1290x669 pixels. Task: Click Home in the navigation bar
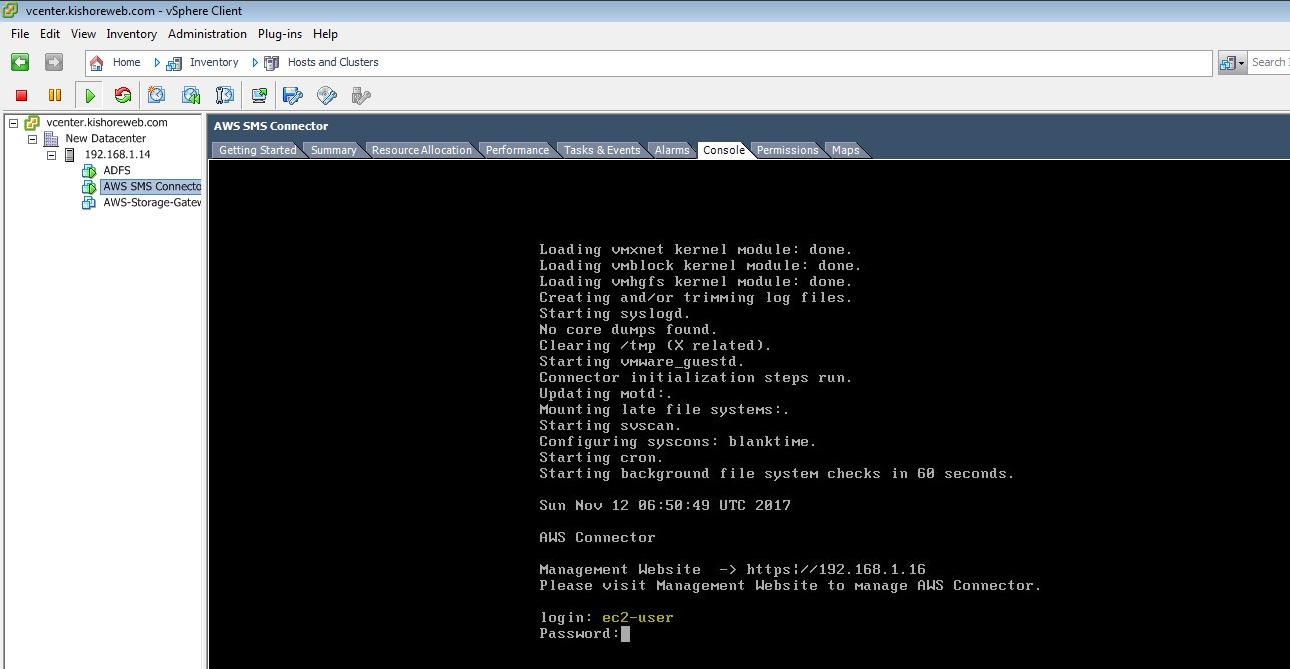pos(126,62)
